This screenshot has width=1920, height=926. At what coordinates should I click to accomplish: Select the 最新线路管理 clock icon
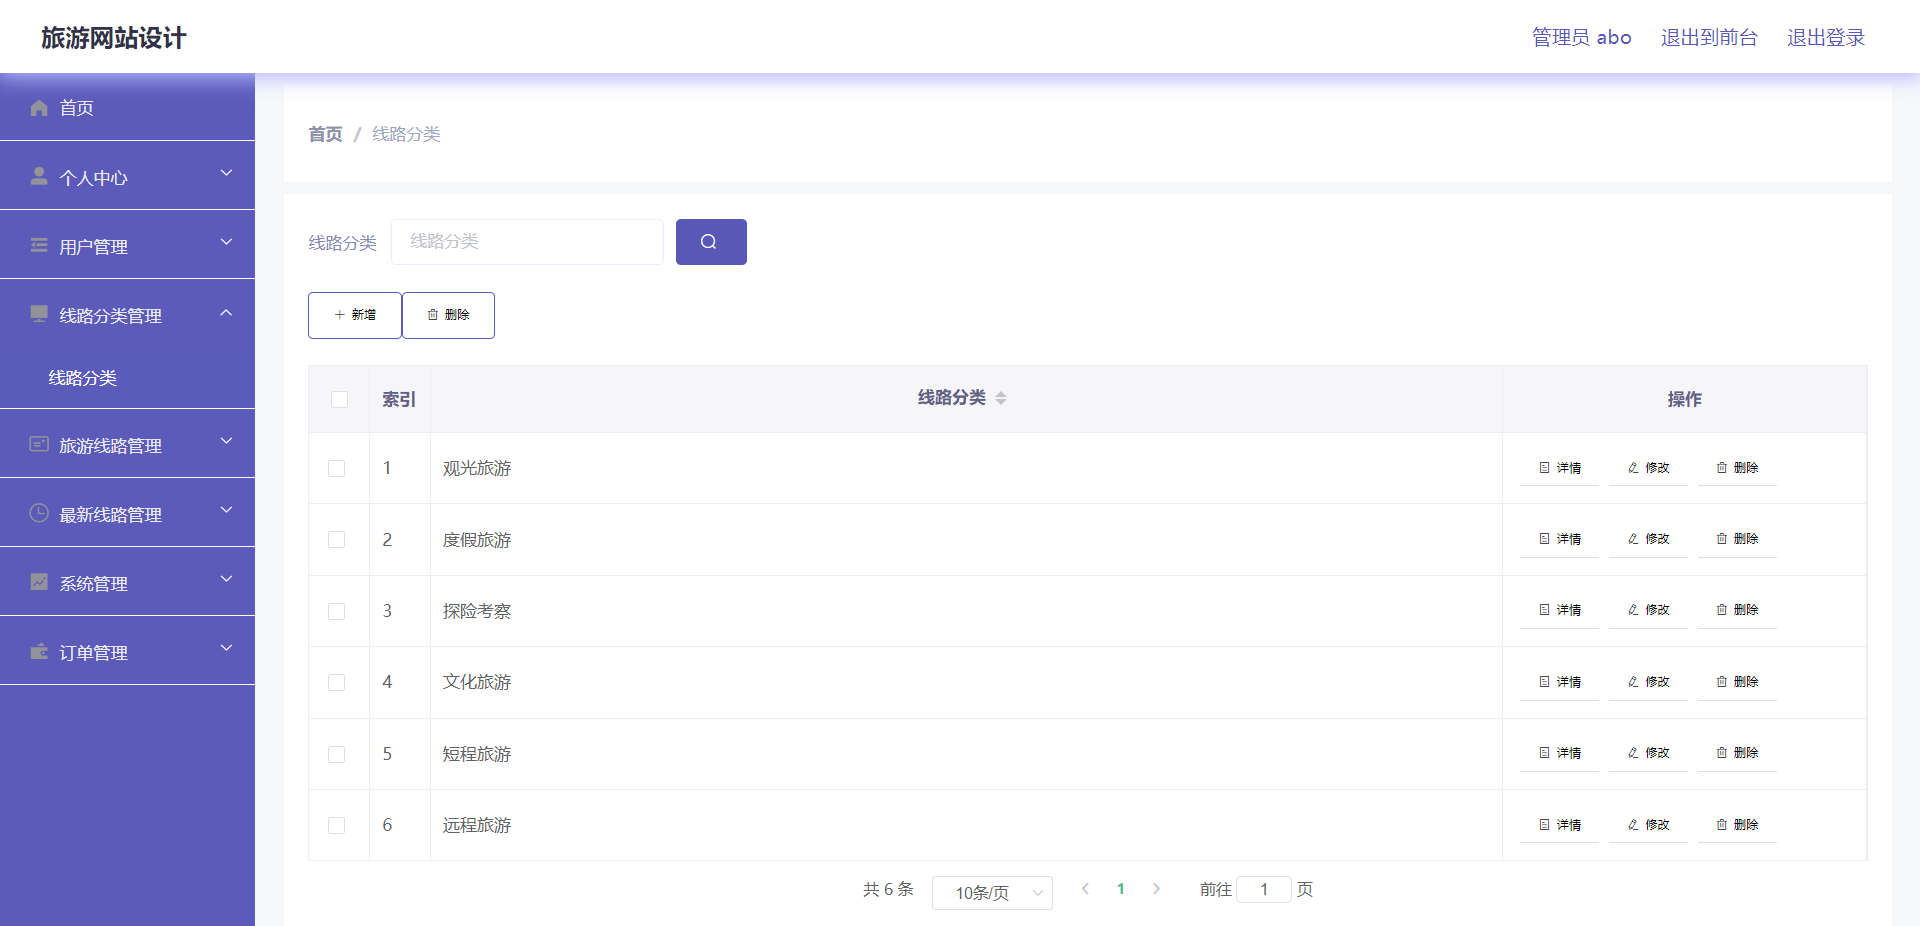38,513
